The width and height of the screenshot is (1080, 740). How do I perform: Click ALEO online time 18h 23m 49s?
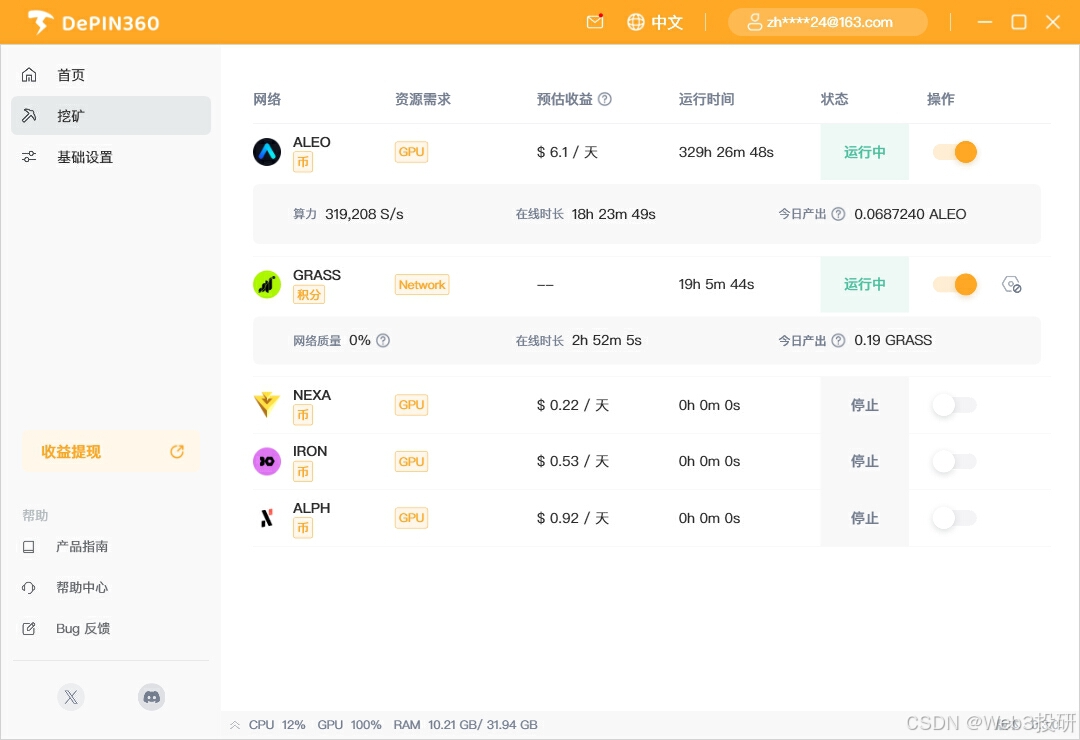point(613,214)
